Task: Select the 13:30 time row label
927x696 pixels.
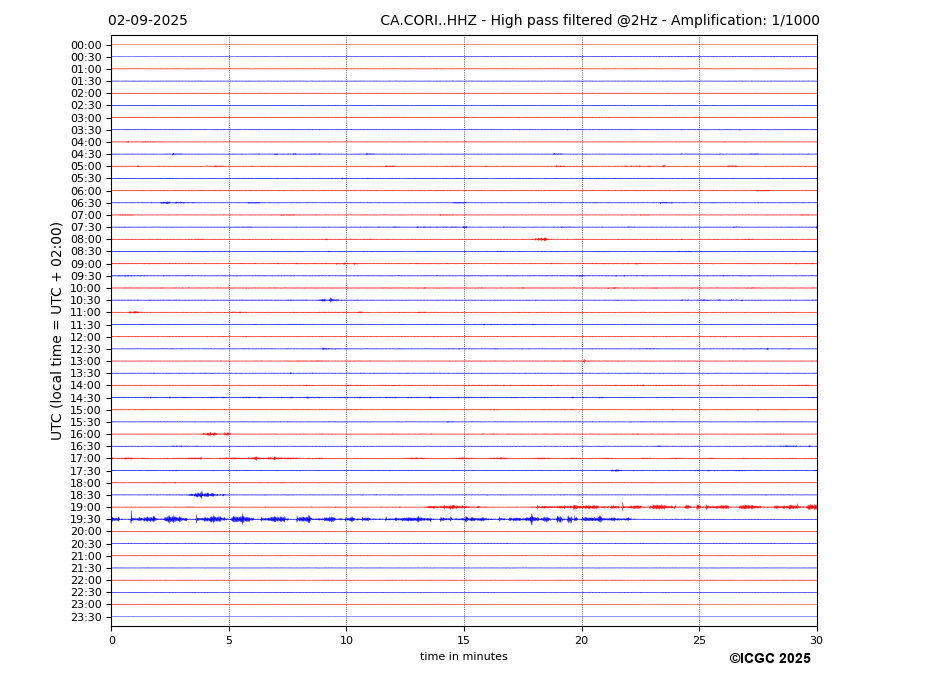Action: point(86,374)
